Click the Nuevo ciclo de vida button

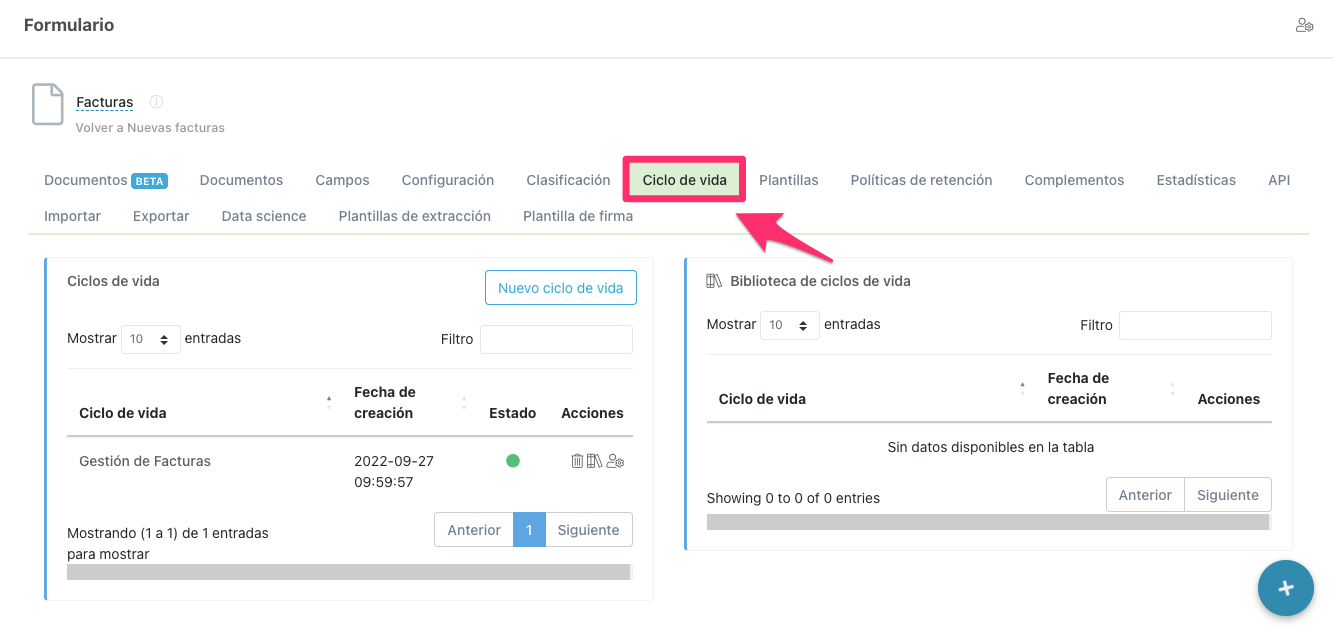tap(560, 288)
